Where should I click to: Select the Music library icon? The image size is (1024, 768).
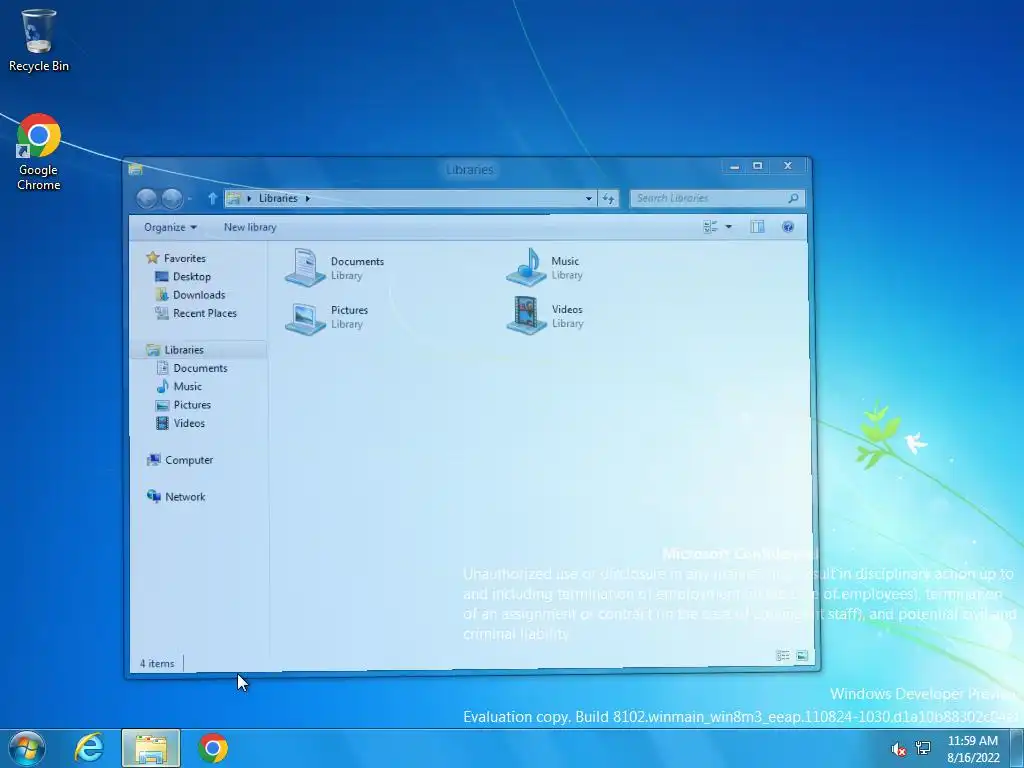526,267
